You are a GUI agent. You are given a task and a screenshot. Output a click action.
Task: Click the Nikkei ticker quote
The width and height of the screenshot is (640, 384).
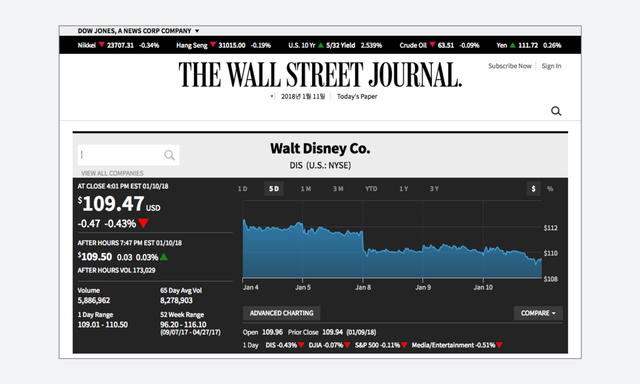click(118, 45)
